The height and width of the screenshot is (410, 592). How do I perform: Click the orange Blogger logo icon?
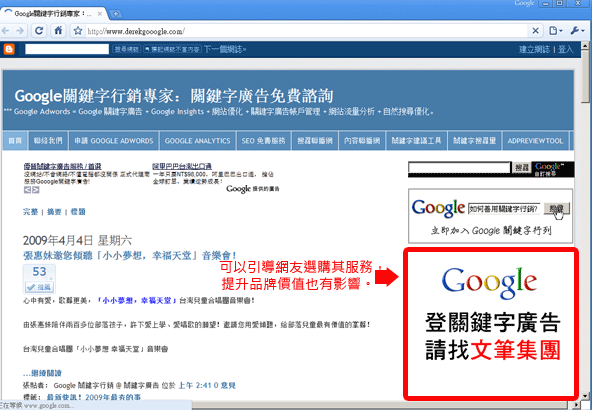(9, 49)
